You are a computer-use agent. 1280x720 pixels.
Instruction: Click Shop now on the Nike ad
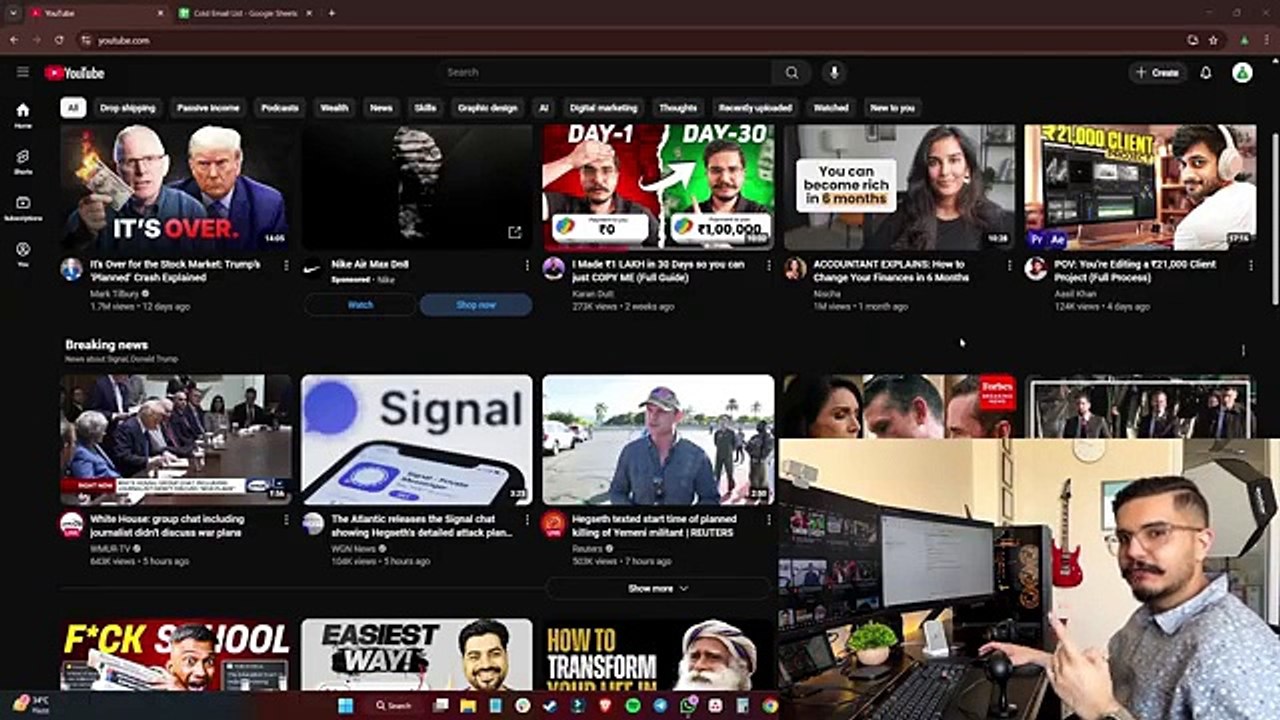[x=476, y=305]
